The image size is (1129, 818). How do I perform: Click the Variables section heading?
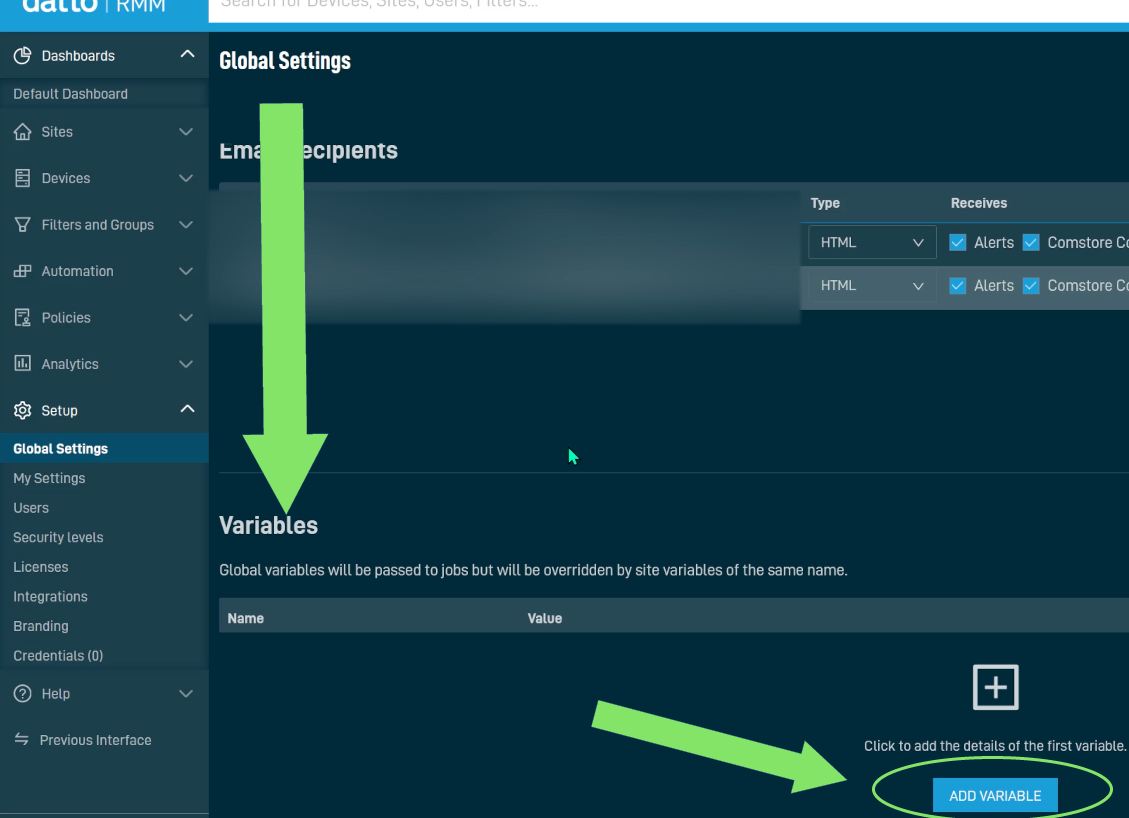click(269, 526)
